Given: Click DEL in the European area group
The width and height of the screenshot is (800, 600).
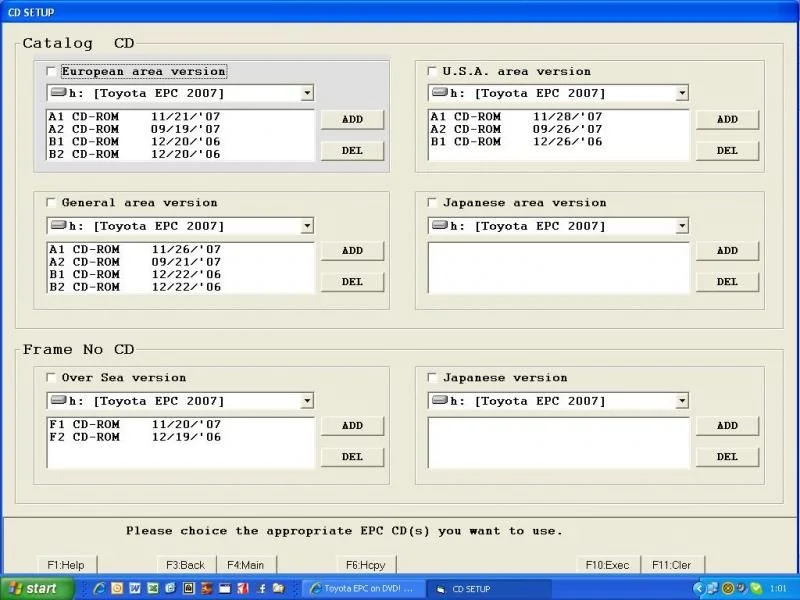Looking at the screenshot, I should 352,151.
